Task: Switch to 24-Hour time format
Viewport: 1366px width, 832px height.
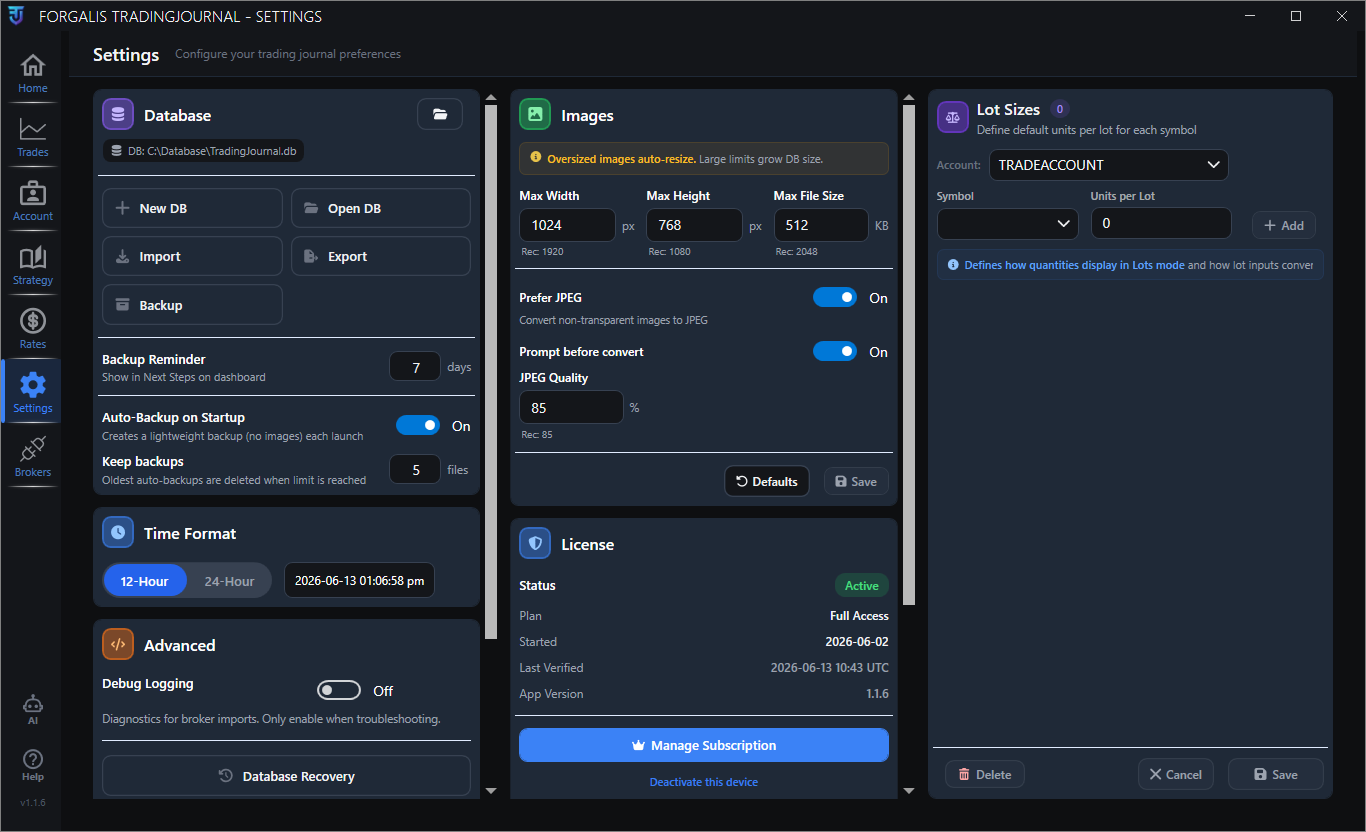Action: [229, 581]
